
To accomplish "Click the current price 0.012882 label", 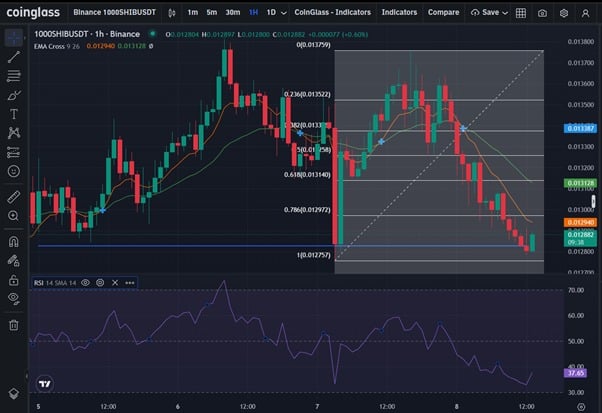I will [580, 238].
